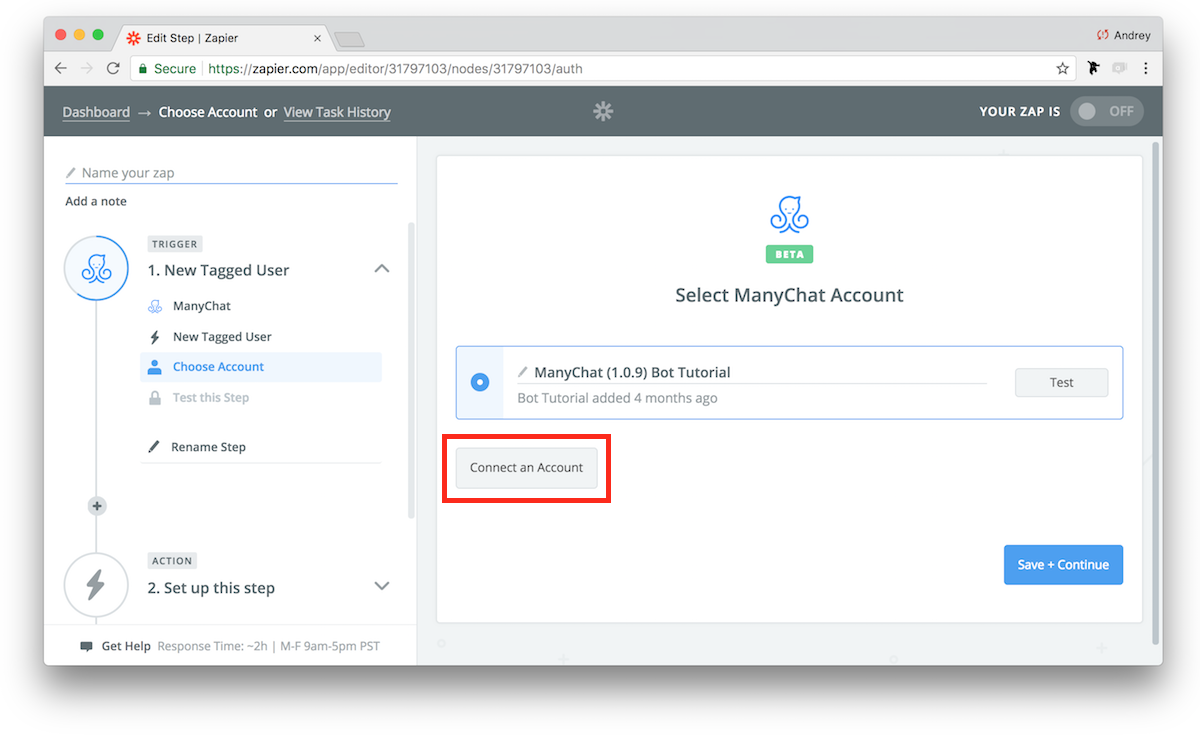Click the Zapier asterisk logo in header
1200x741 pixels.
click(x=603, y=111)
